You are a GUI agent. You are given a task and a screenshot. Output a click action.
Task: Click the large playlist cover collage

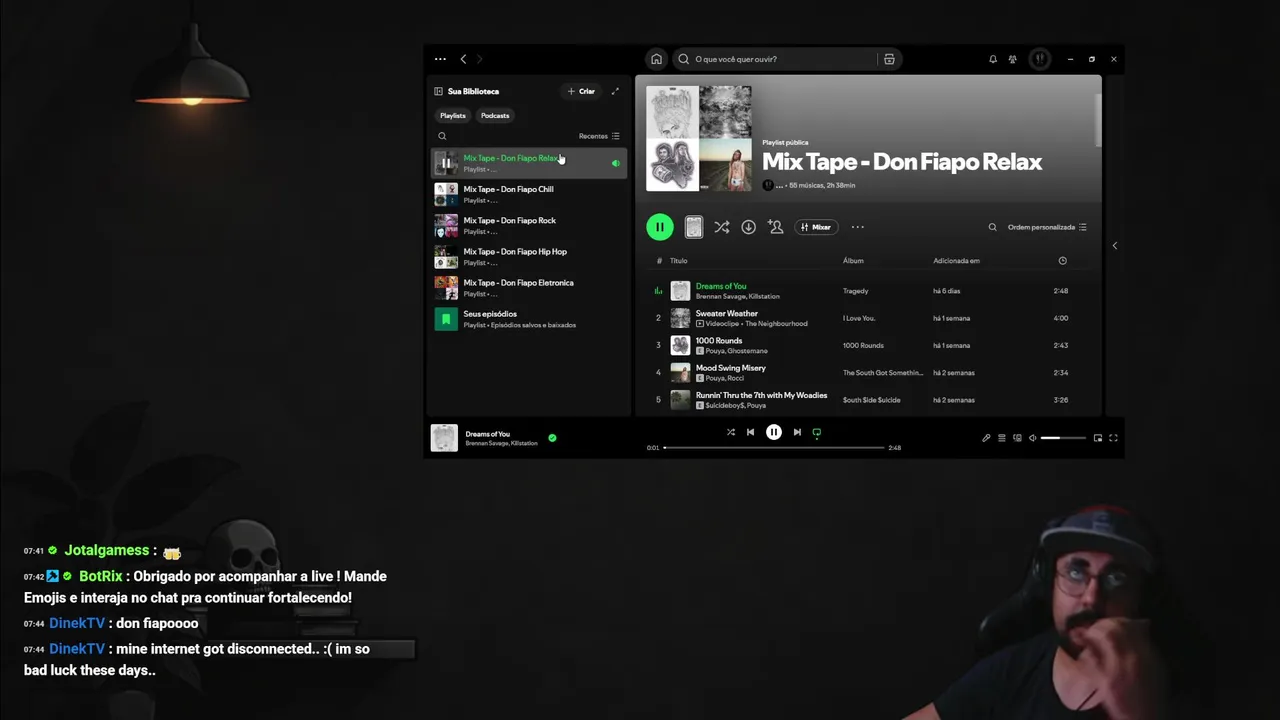pos(699,138)
